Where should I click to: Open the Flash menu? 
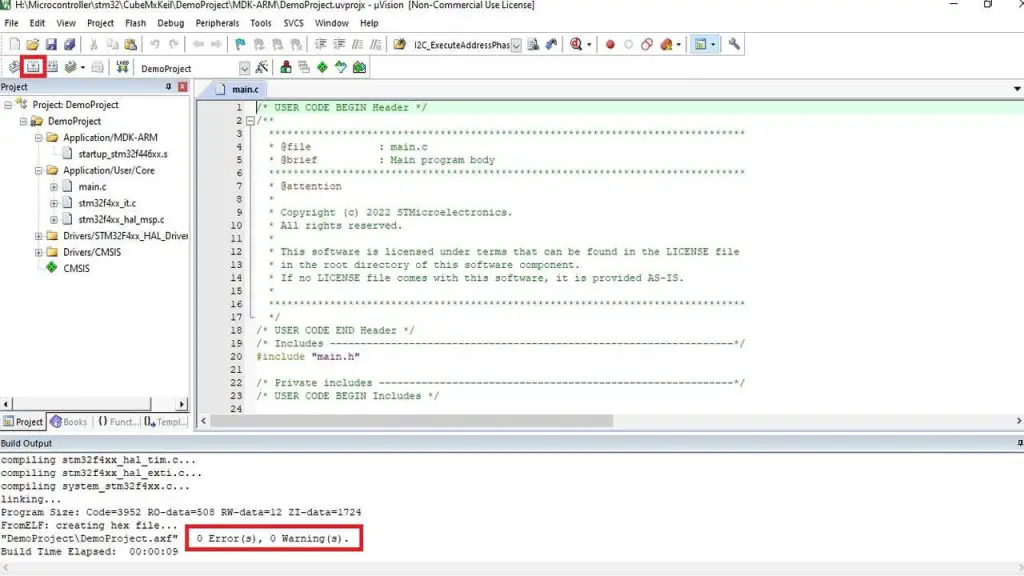click(135, 23)
